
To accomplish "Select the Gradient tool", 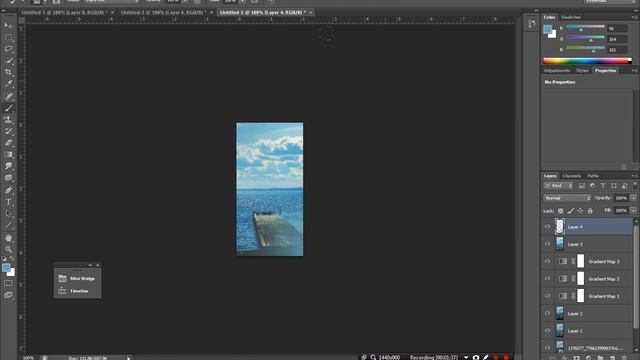I will coord(8,155).
